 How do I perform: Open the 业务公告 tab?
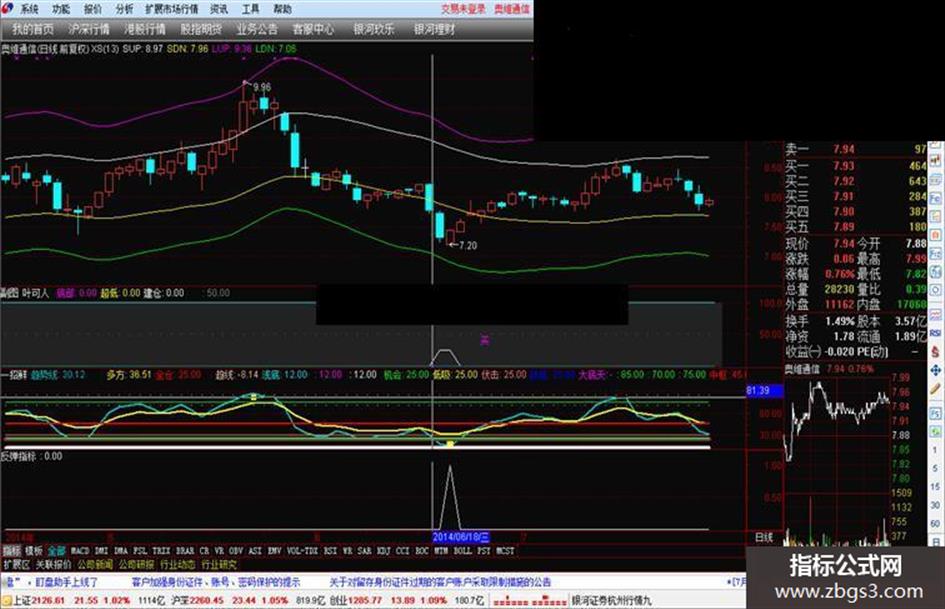[257, 29]
